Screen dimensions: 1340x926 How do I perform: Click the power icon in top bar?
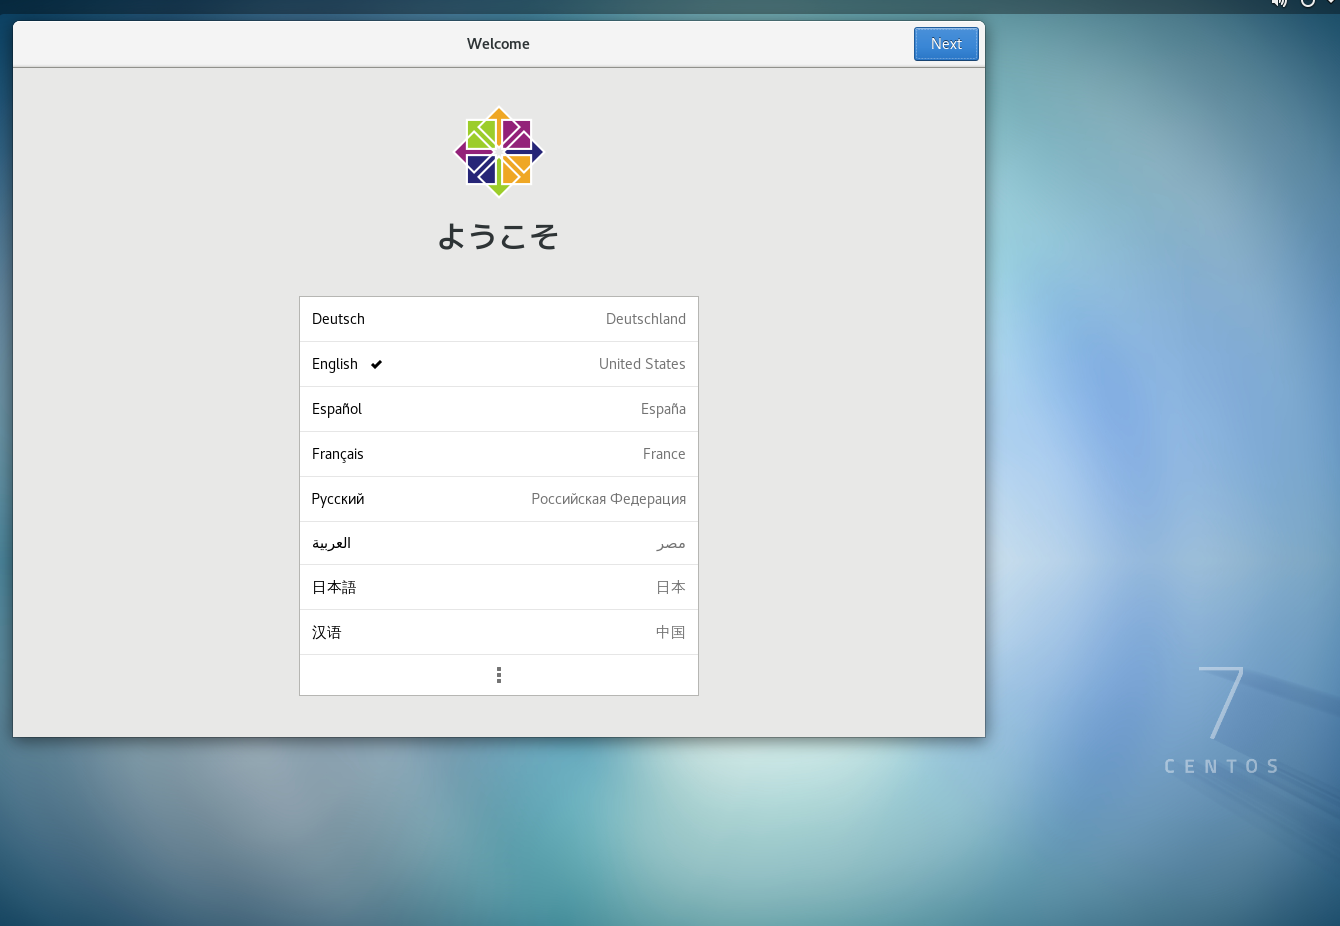pos(1307,3)
